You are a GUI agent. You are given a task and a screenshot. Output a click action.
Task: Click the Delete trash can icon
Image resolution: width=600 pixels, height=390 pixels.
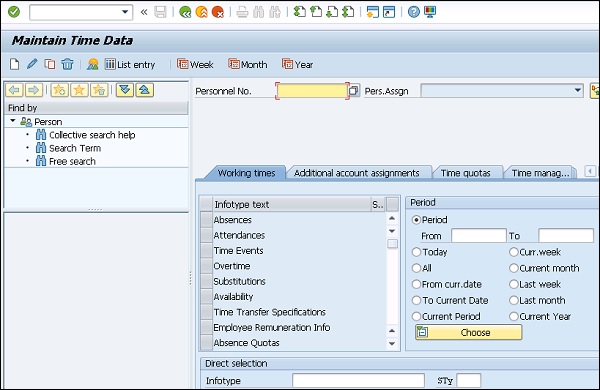click(67, 64)
